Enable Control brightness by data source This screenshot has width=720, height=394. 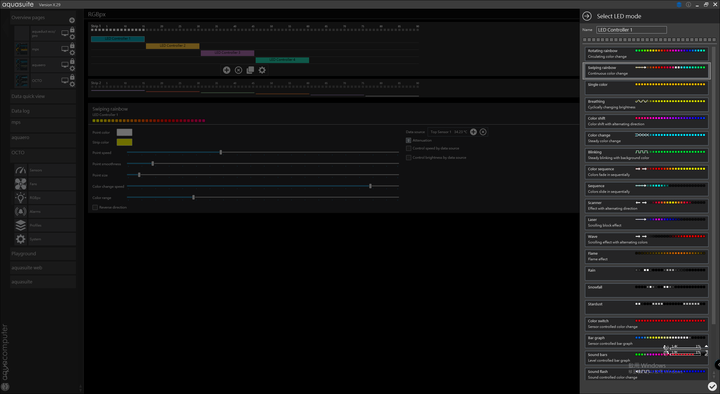(x=408, y=158)
